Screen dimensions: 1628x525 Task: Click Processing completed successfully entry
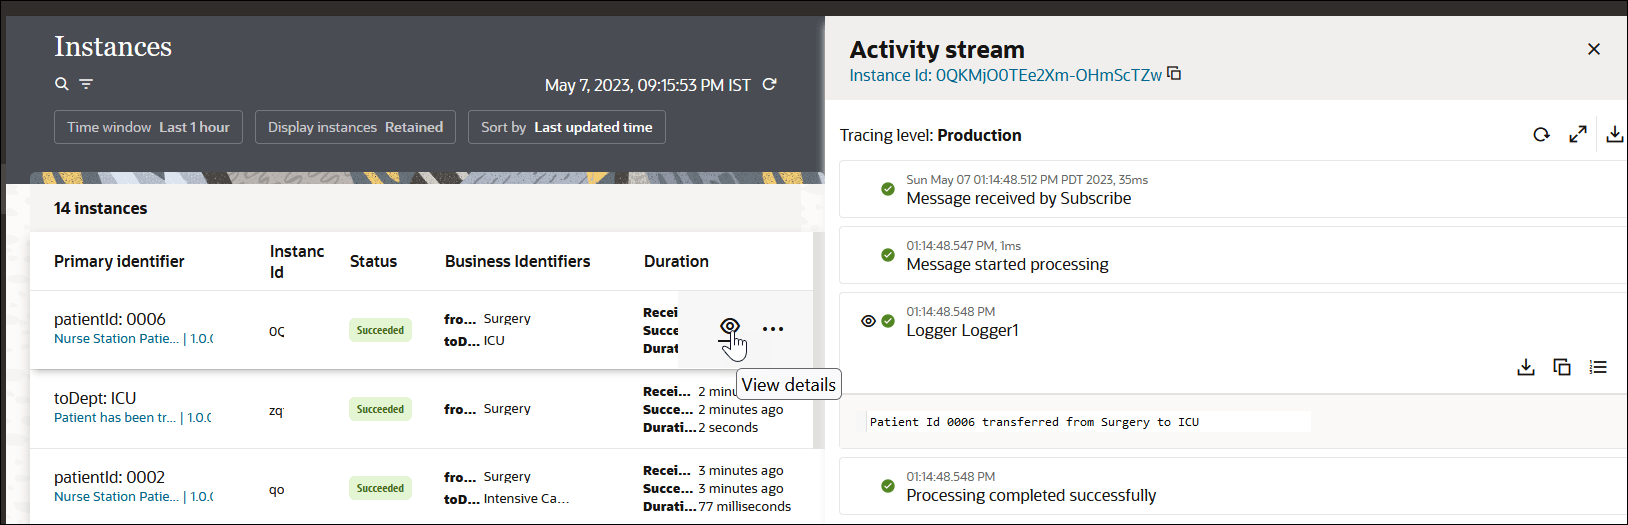[1031, 495]
